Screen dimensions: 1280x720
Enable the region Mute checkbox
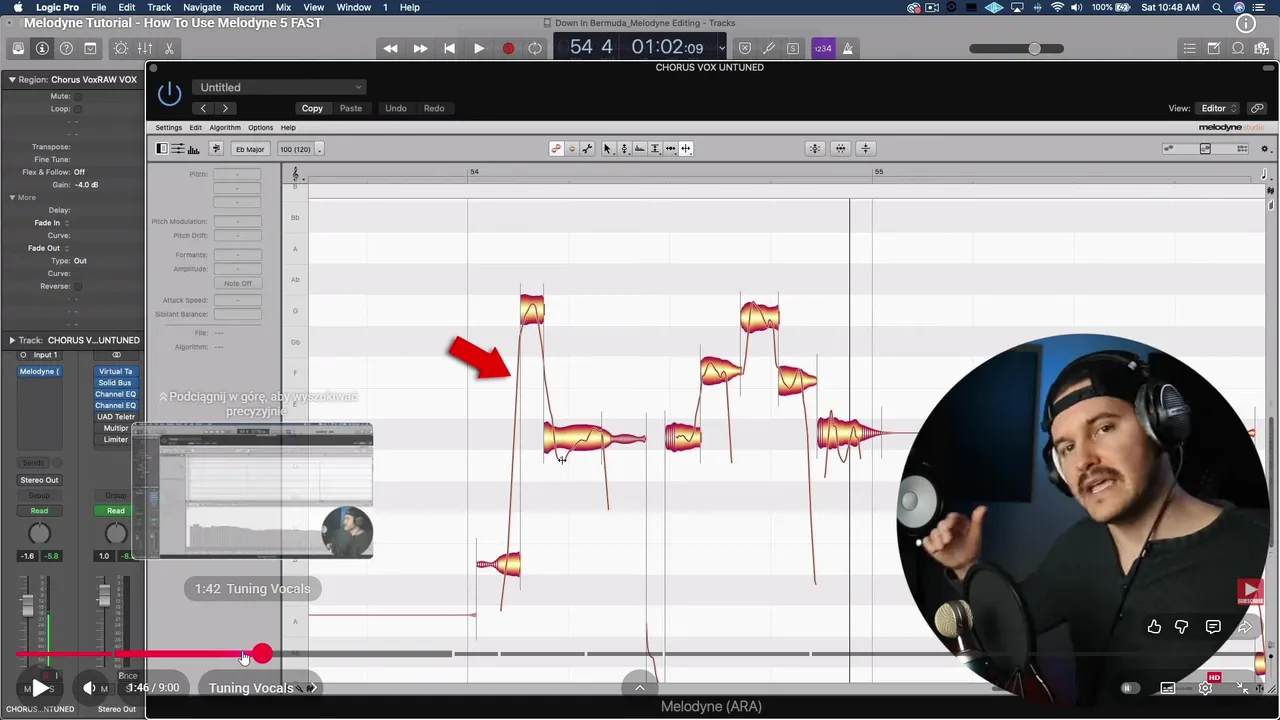coord(77,97)
